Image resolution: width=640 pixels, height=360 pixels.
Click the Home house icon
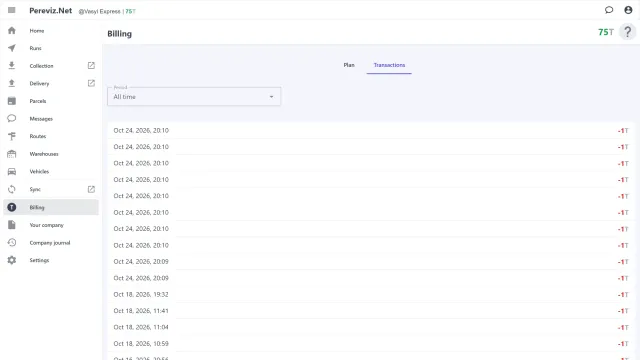coord(12,31)
